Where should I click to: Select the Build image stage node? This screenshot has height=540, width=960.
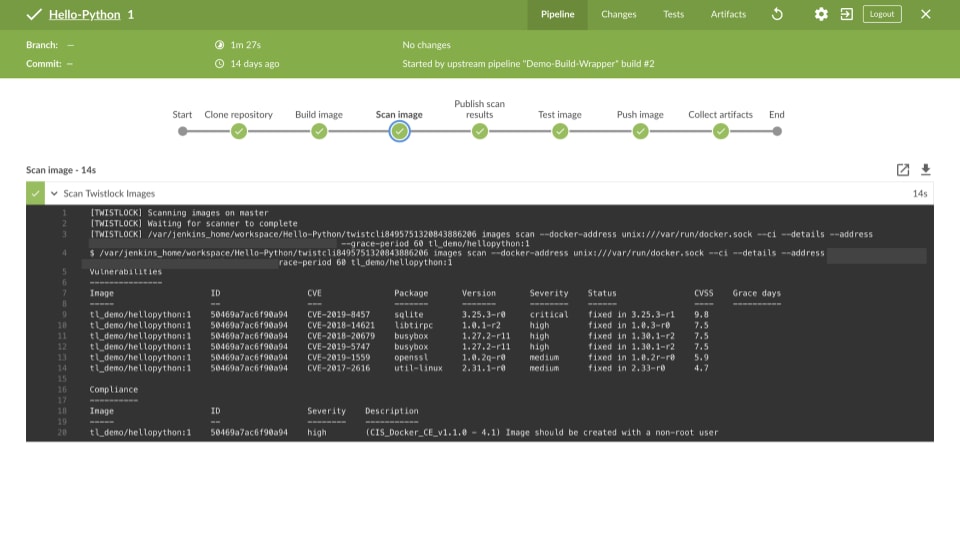click(x=319, y=131)
